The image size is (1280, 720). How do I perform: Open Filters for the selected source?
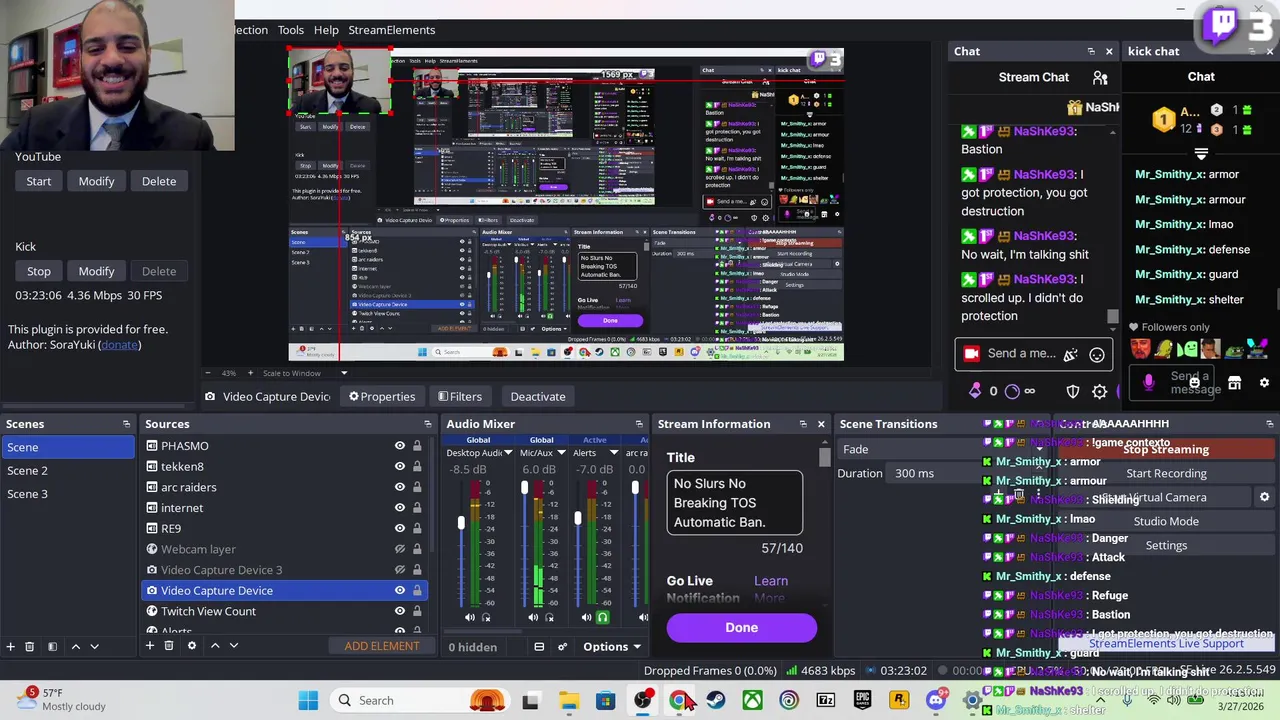pyautogui.click(x=460, y=397)
